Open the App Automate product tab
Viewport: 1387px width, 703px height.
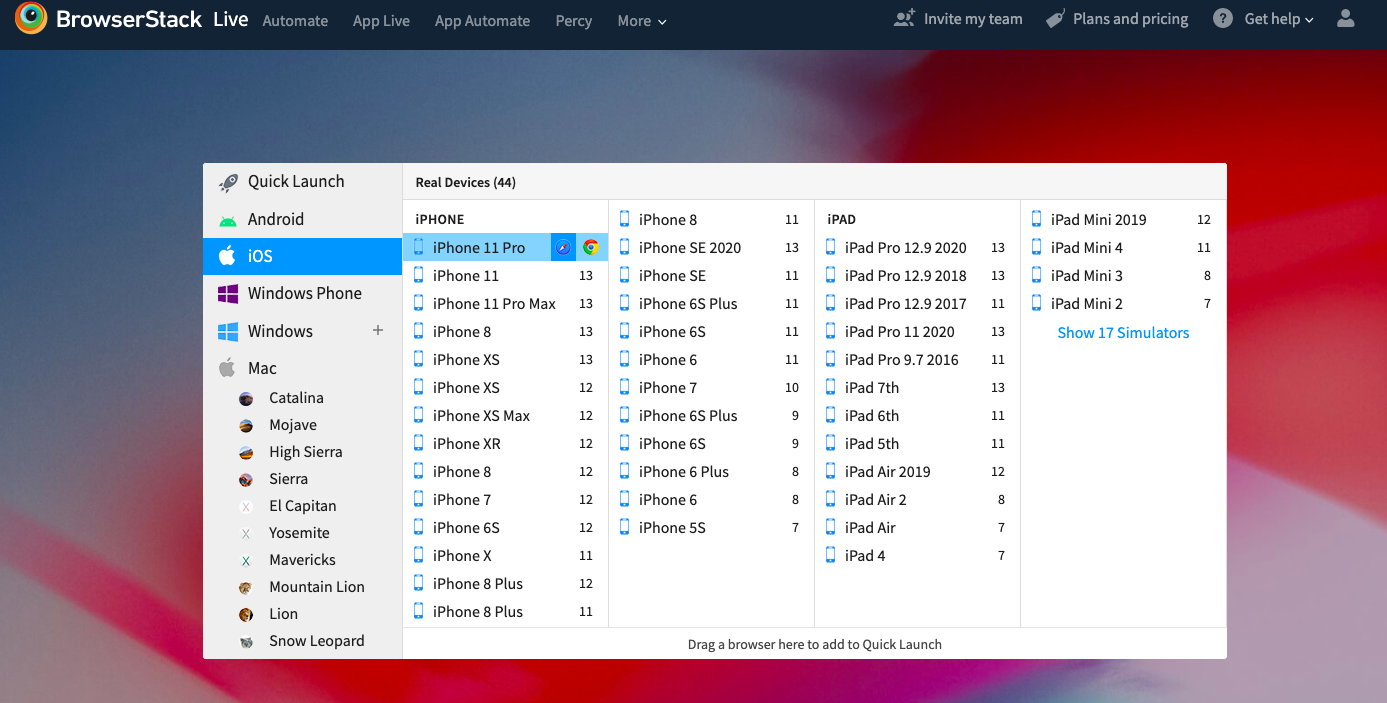tap(483, 20)
